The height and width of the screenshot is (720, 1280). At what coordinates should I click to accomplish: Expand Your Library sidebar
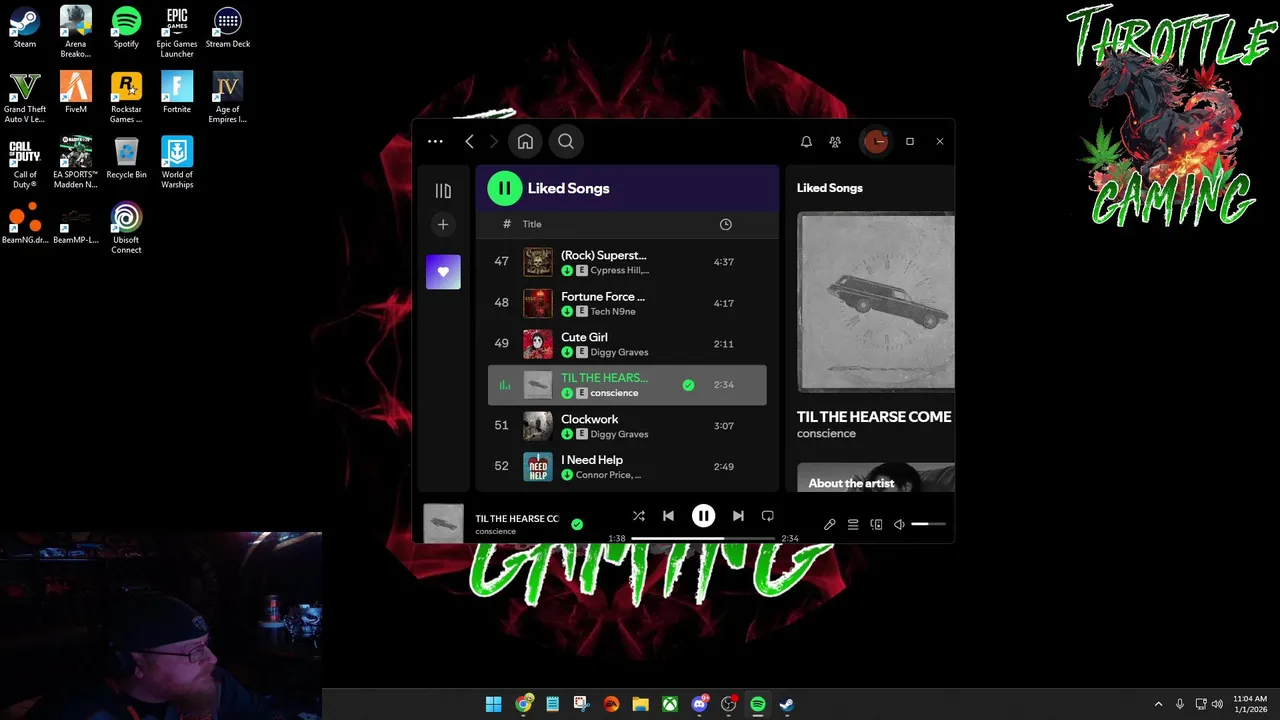(x=443, y=190)
